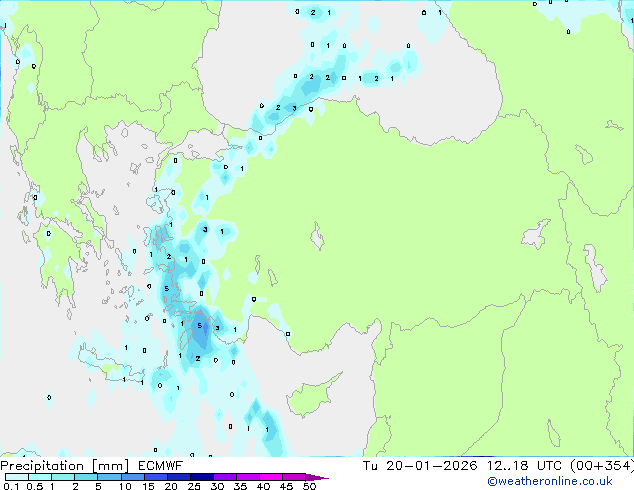Image resolution: width=634 pixels, height=490 pixels.
Task: Click the legend scale label '25'
Action: click(194, 486)
